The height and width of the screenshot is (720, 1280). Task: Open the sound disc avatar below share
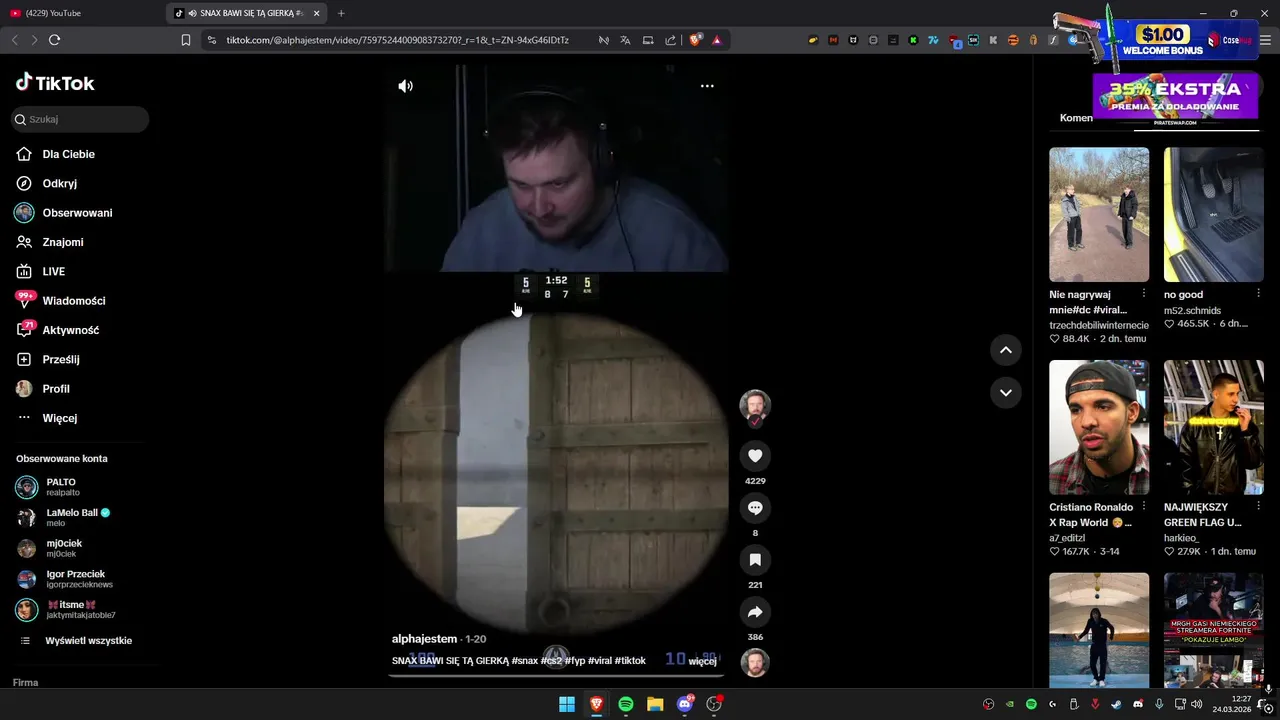coord(755,663)
